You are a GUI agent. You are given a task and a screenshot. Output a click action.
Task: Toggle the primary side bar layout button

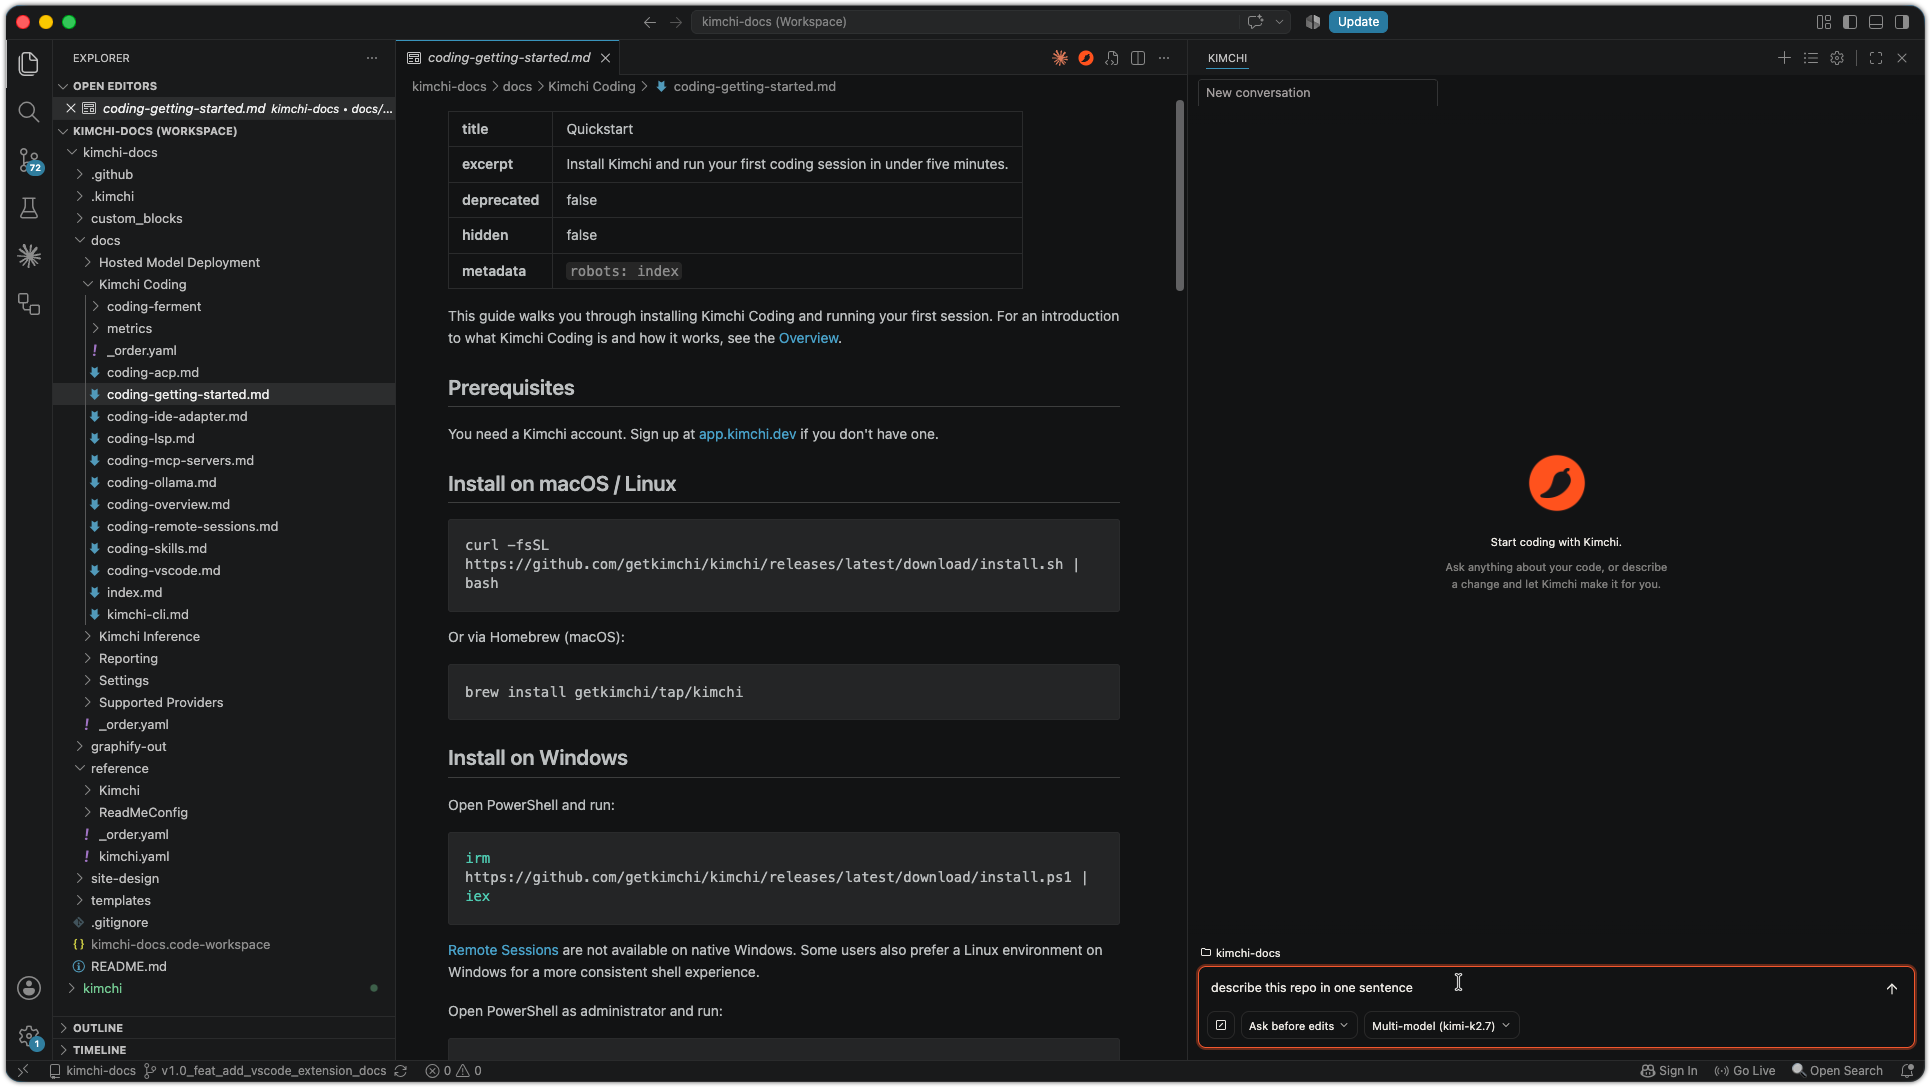[1850, 22]
